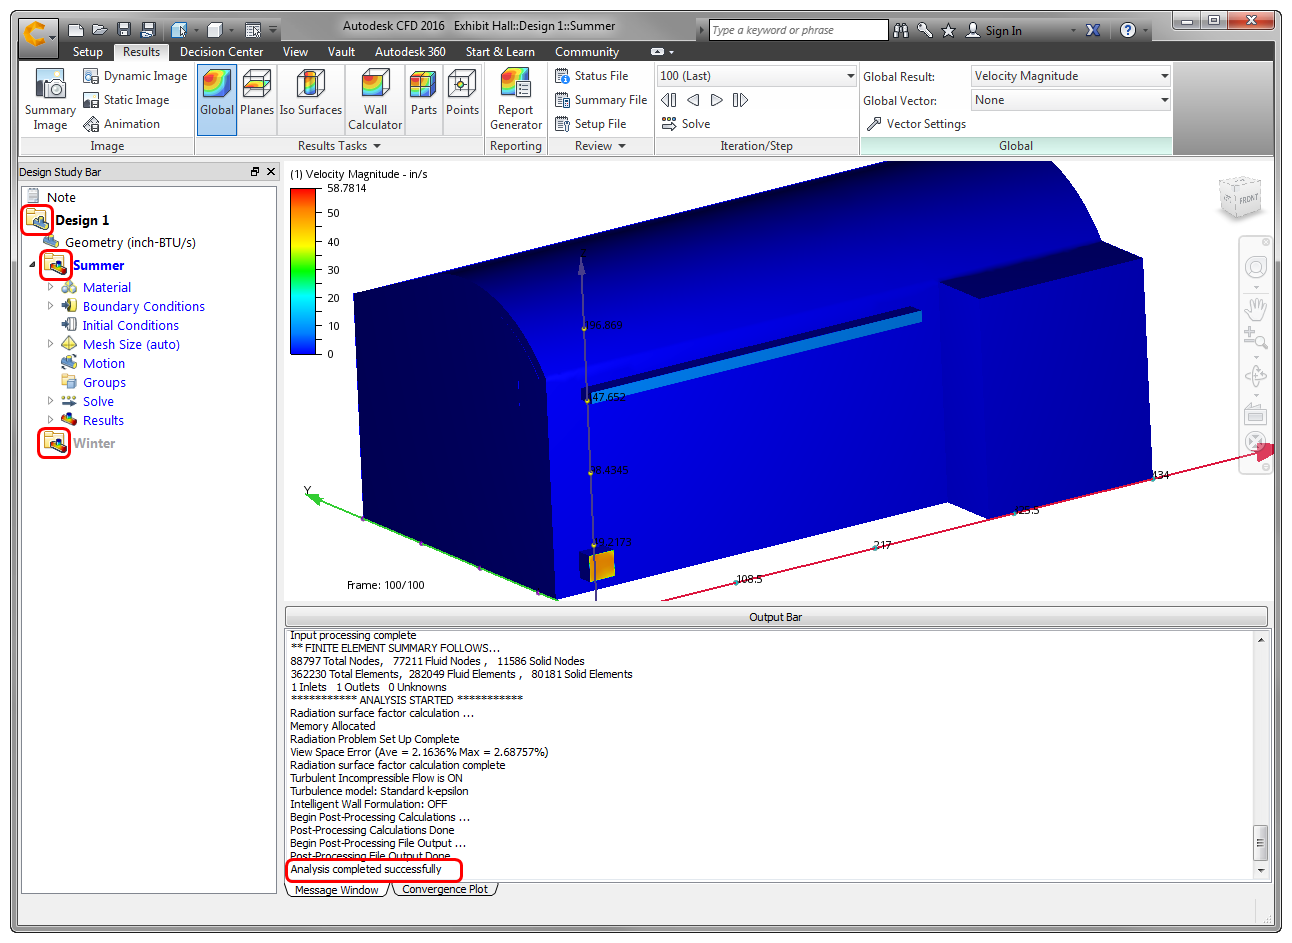1292x943 pixels.
Task: Select the Pan hand tool in navigation bar
Action: click(1255, 308)
